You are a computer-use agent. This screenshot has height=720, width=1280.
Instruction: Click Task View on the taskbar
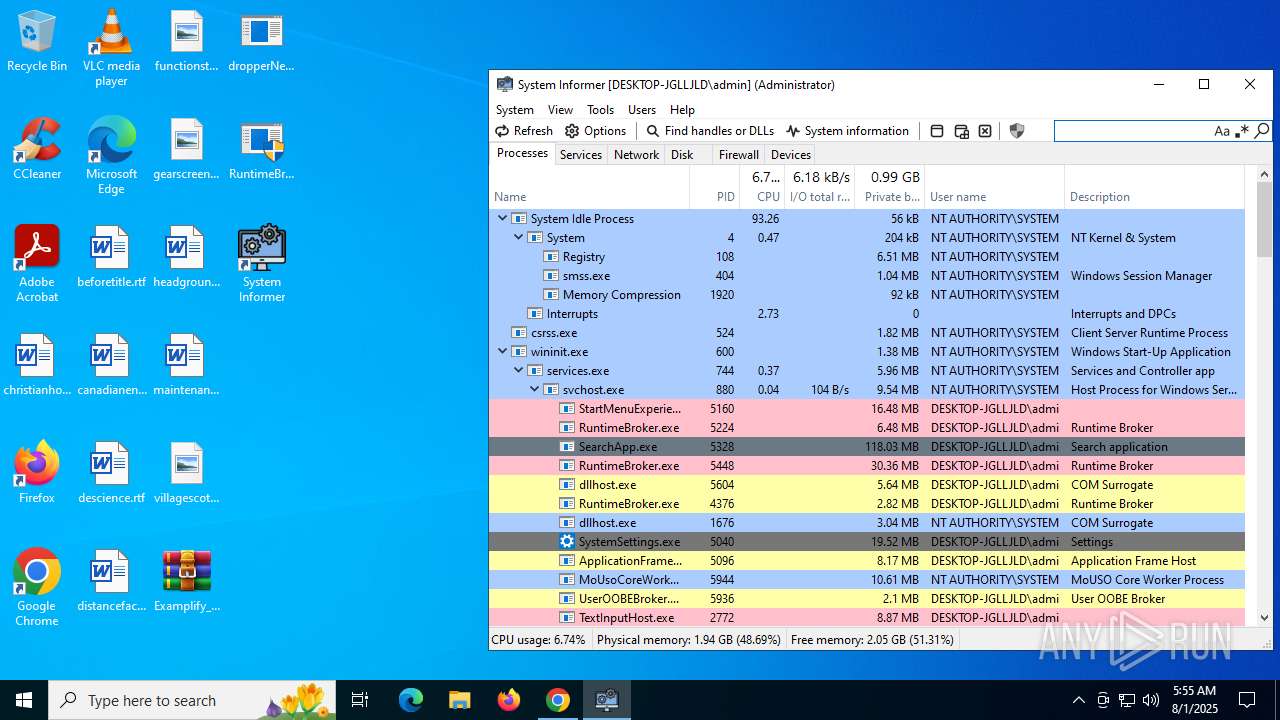pyautogui.click(x=360, y=700)
